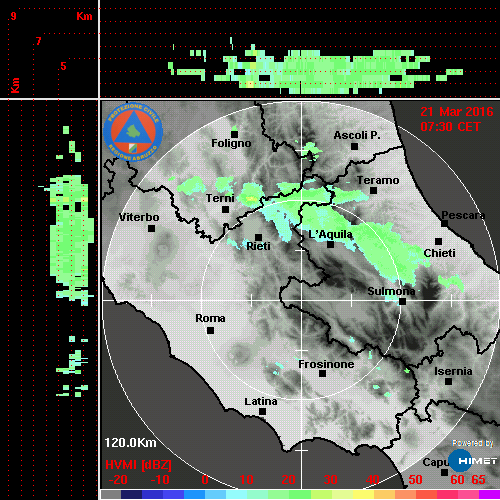Select the Latina city marker square
Viewport: 500px width, 500px height.
pyautogui.click(x=263, y=411)
